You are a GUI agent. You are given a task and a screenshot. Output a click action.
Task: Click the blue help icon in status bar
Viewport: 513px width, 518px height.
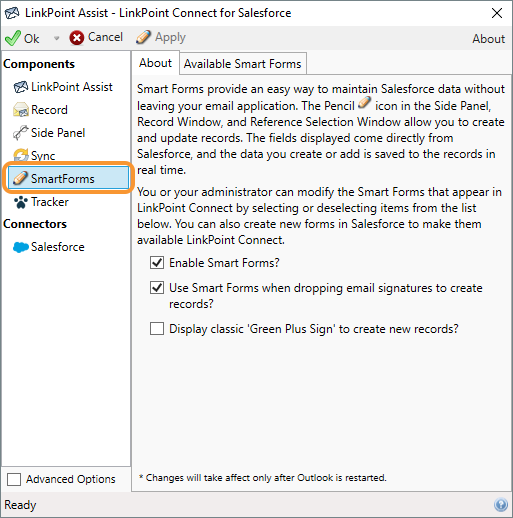click(501, 505)
